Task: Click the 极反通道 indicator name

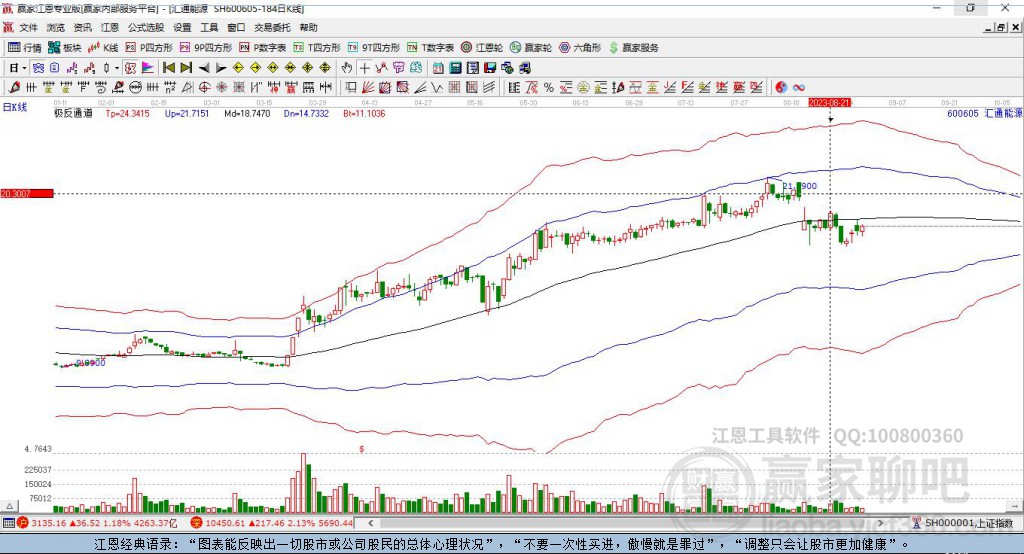Action: point(73,113)
